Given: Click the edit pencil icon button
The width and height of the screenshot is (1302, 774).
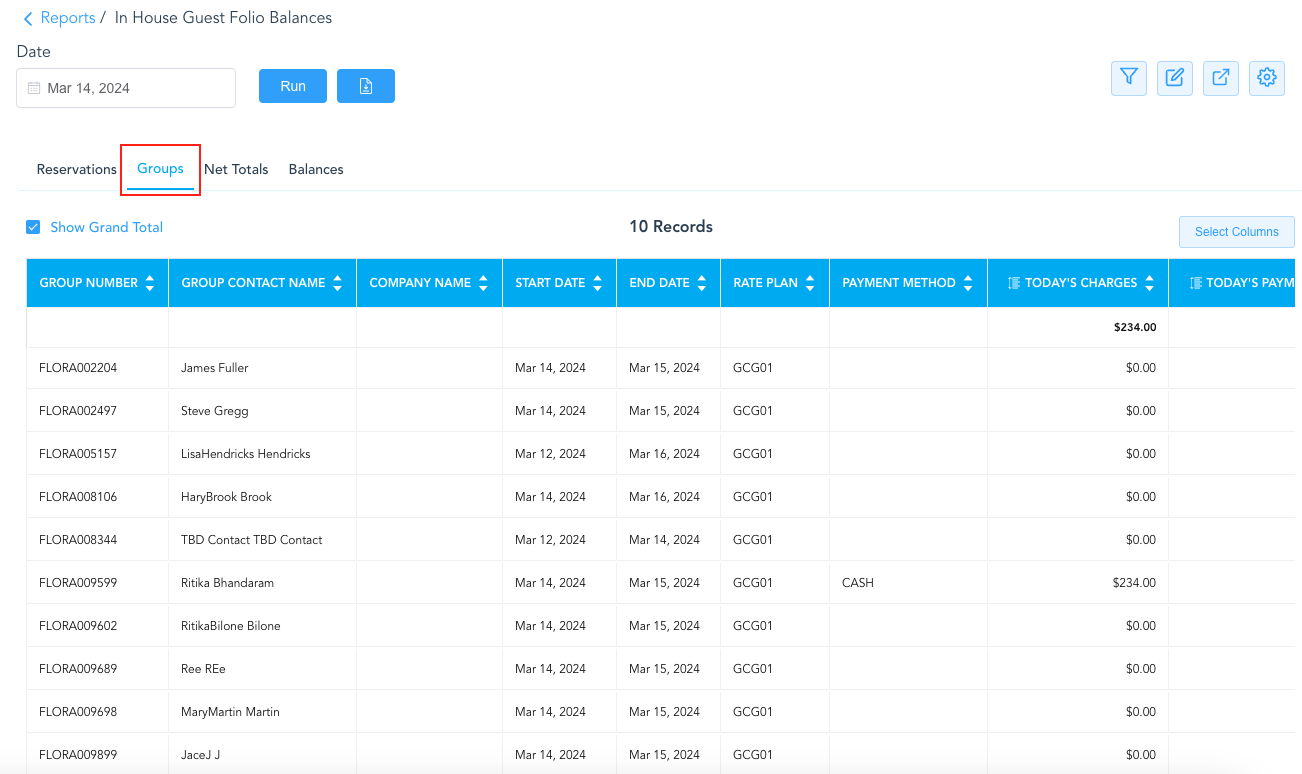Looking at the screenshot, I should pyautogui.click(x=1175, y=78).
